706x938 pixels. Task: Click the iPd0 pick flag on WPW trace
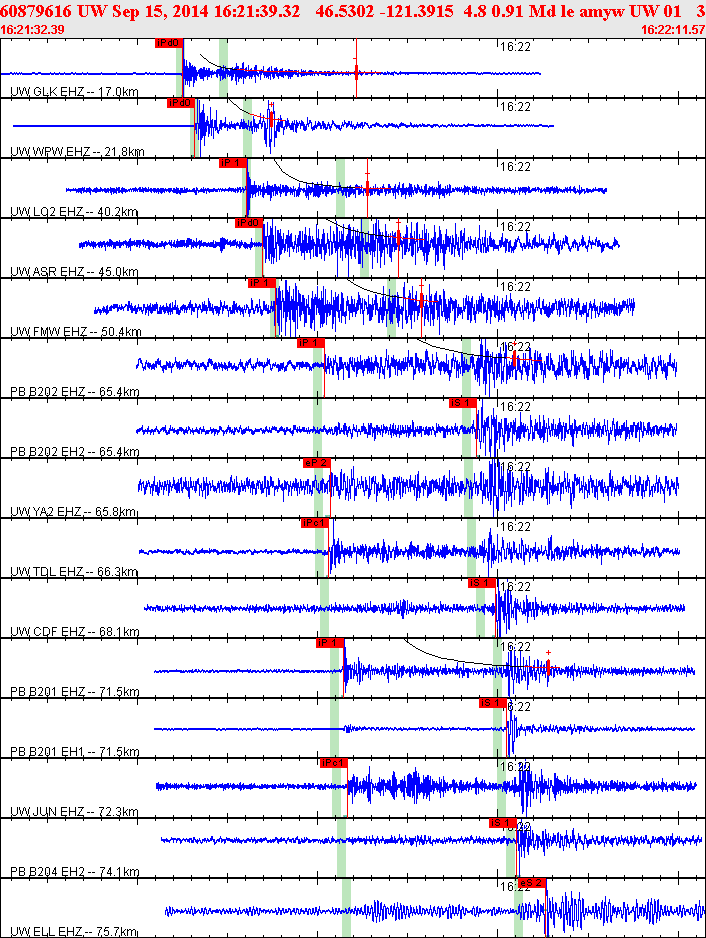pos(181,103)
